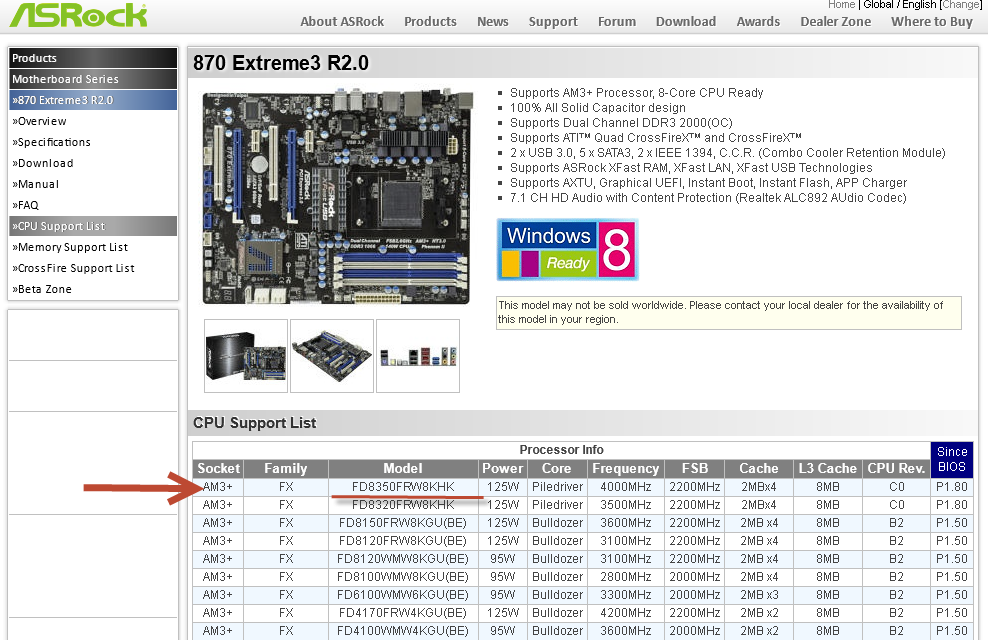Image resolution: width=988 pixels, height=640 pixels.
Task: Open the Support menu item
Action: click(553, 21)
